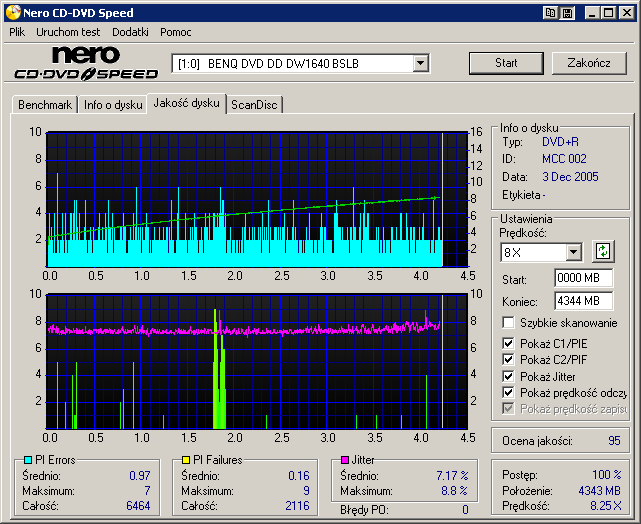Click the Nero app icon in title bar
Image resolution: width=641 pixels, height=524 pixels.
13,13
